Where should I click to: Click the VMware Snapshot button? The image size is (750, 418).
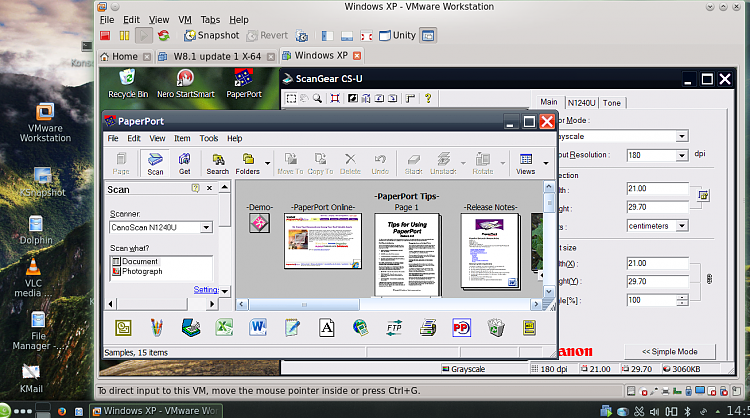click(x=212, y=35)
